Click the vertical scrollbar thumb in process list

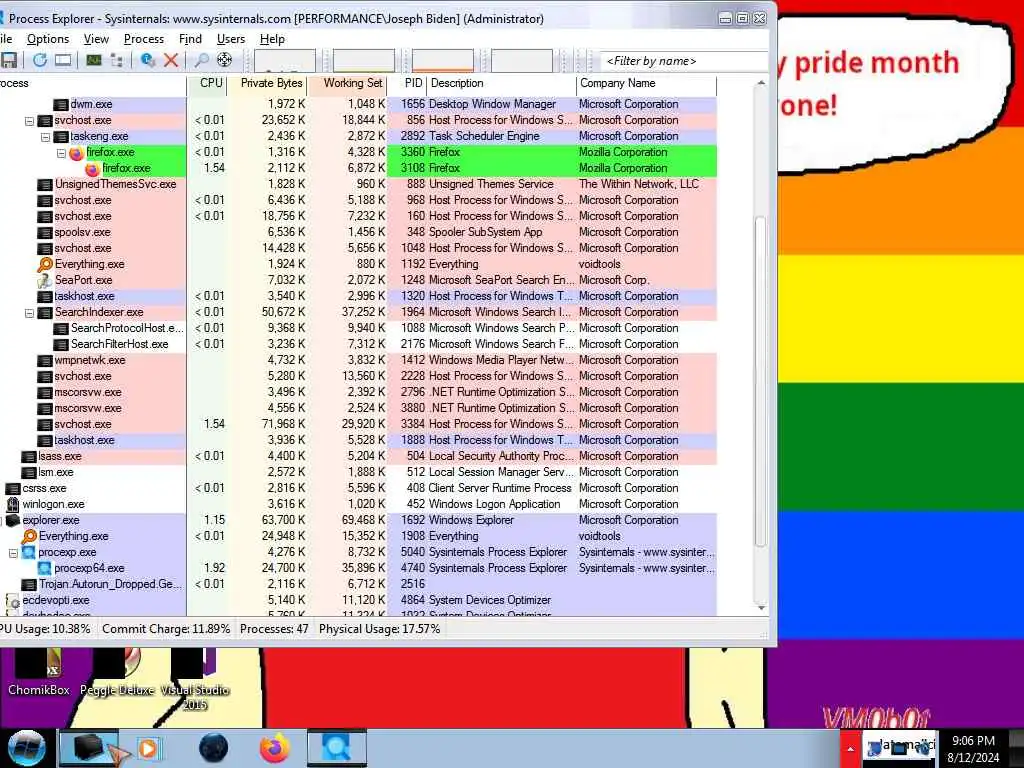click(x=760, y=382)
